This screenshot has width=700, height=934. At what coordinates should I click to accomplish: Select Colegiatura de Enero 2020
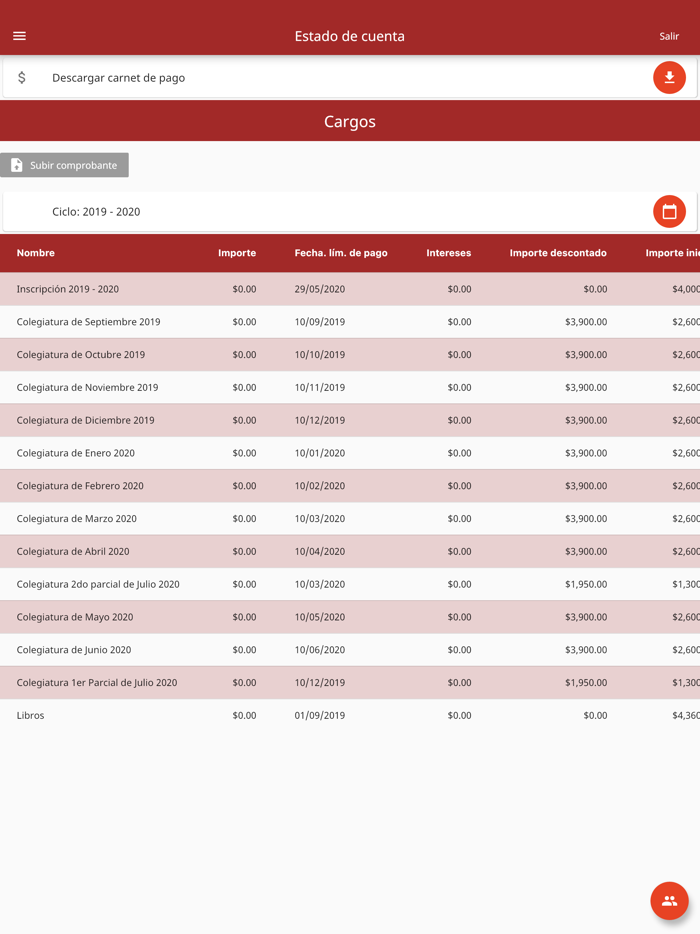[350, 453]
